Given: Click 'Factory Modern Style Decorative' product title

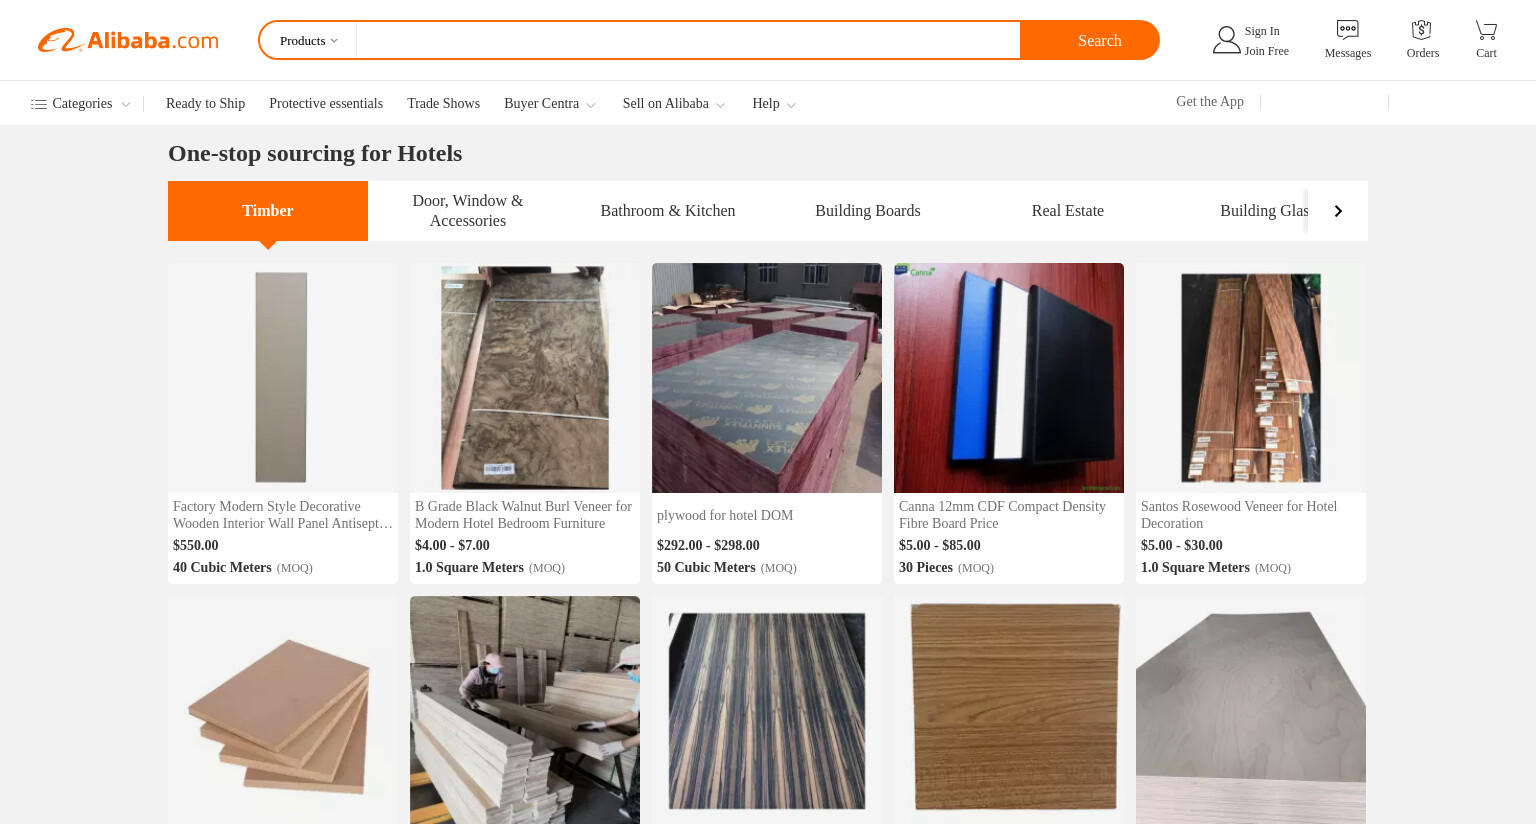Looking at the screenshot, I should [x=283, y=515].
